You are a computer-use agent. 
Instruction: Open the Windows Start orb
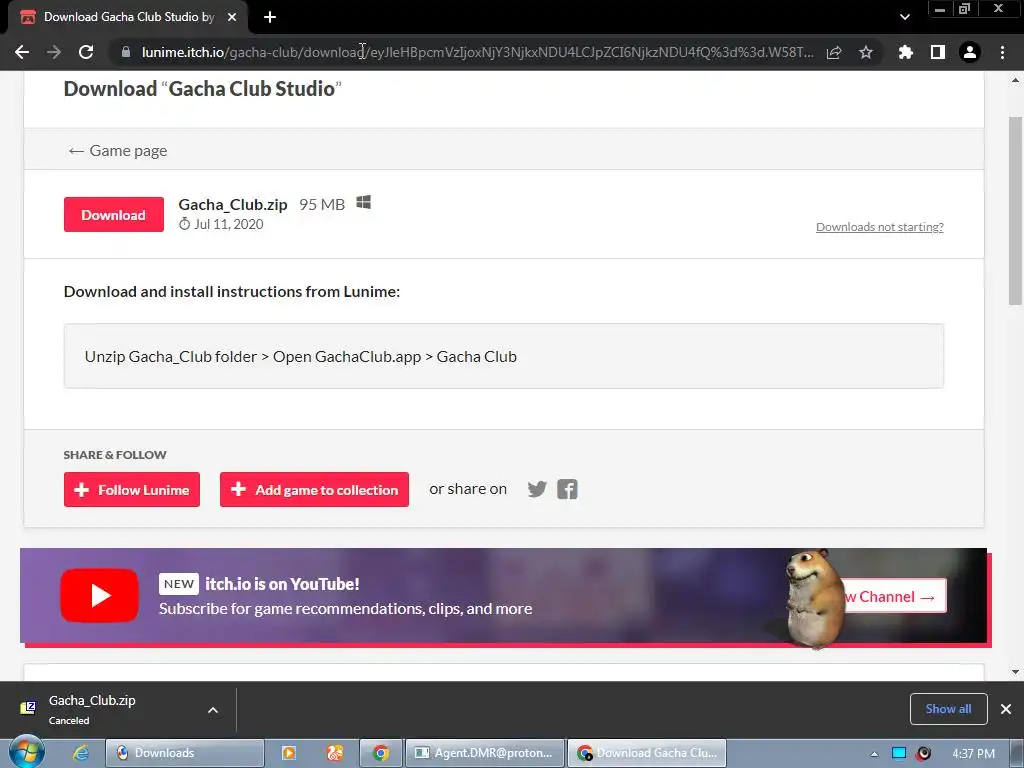click(27, 752)
